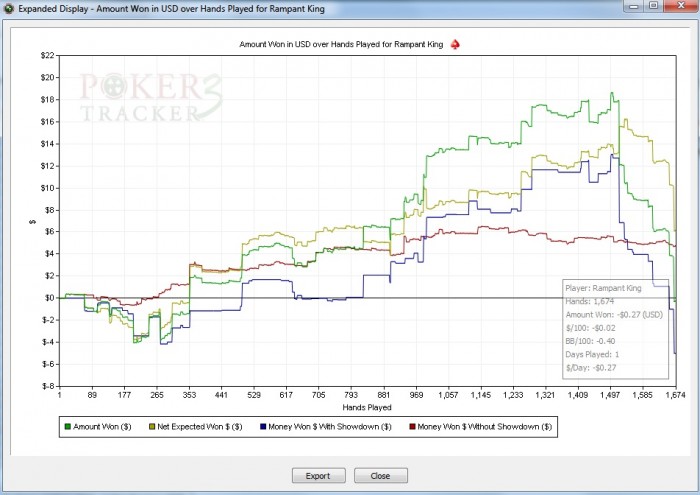Click the '$' y-axis title

[x=32, y=221]
